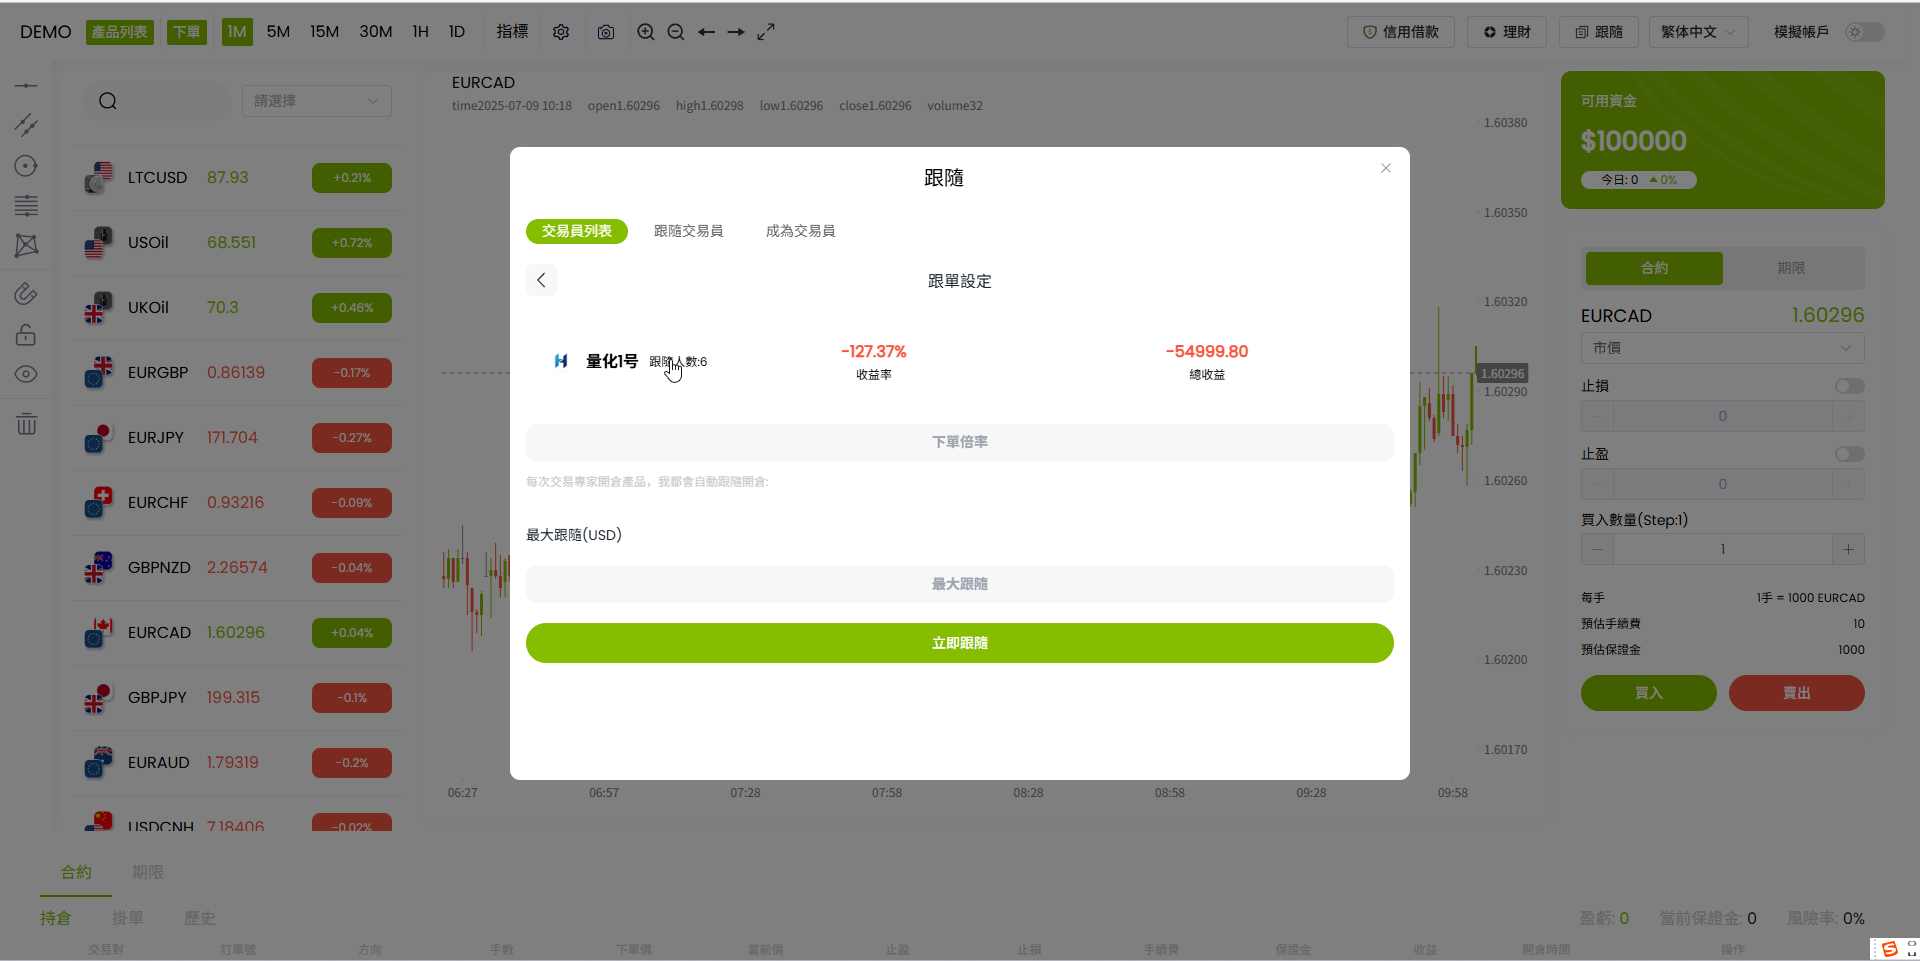Switch to 成為交易員 tab

tap(800, 231)
